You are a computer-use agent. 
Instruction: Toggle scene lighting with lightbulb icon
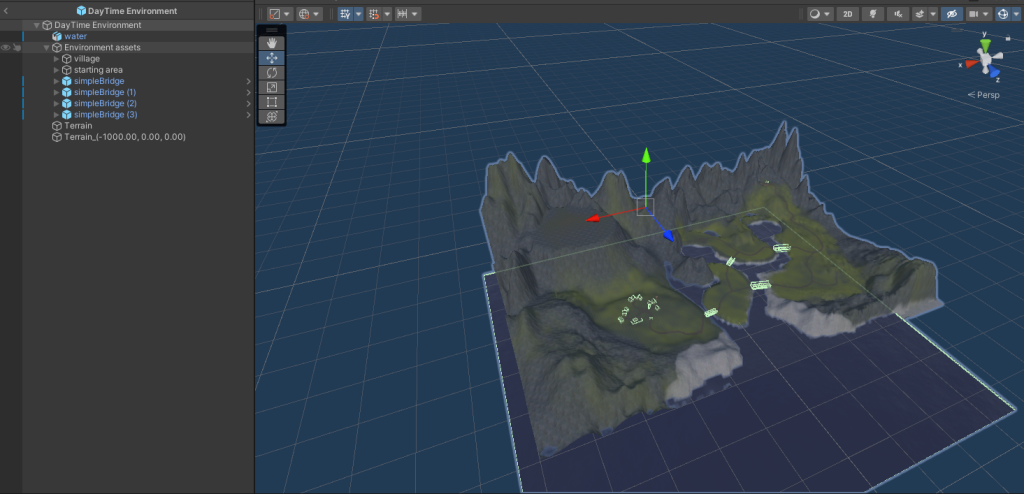873,14
